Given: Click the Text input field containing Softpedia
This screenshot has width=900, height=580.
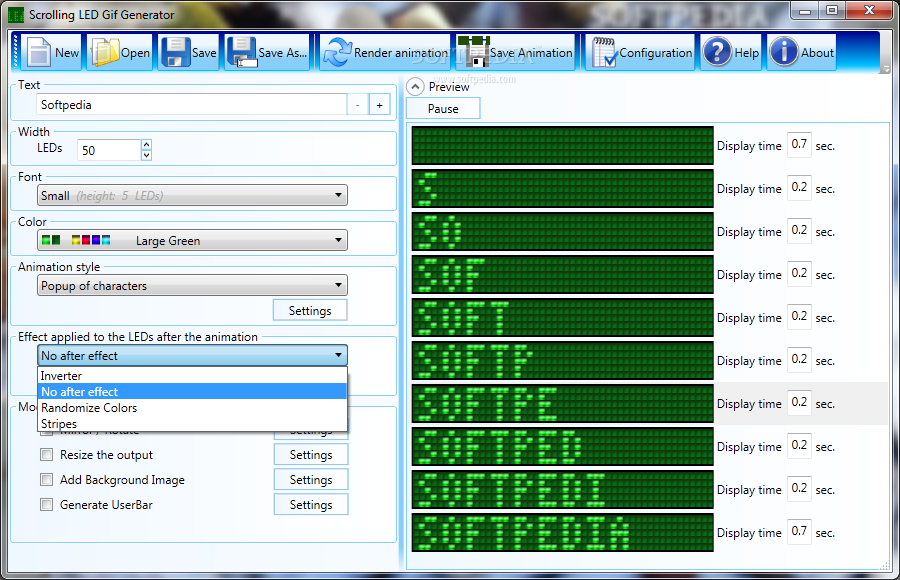Looking at the screenshot, I should tap(191, 105).
